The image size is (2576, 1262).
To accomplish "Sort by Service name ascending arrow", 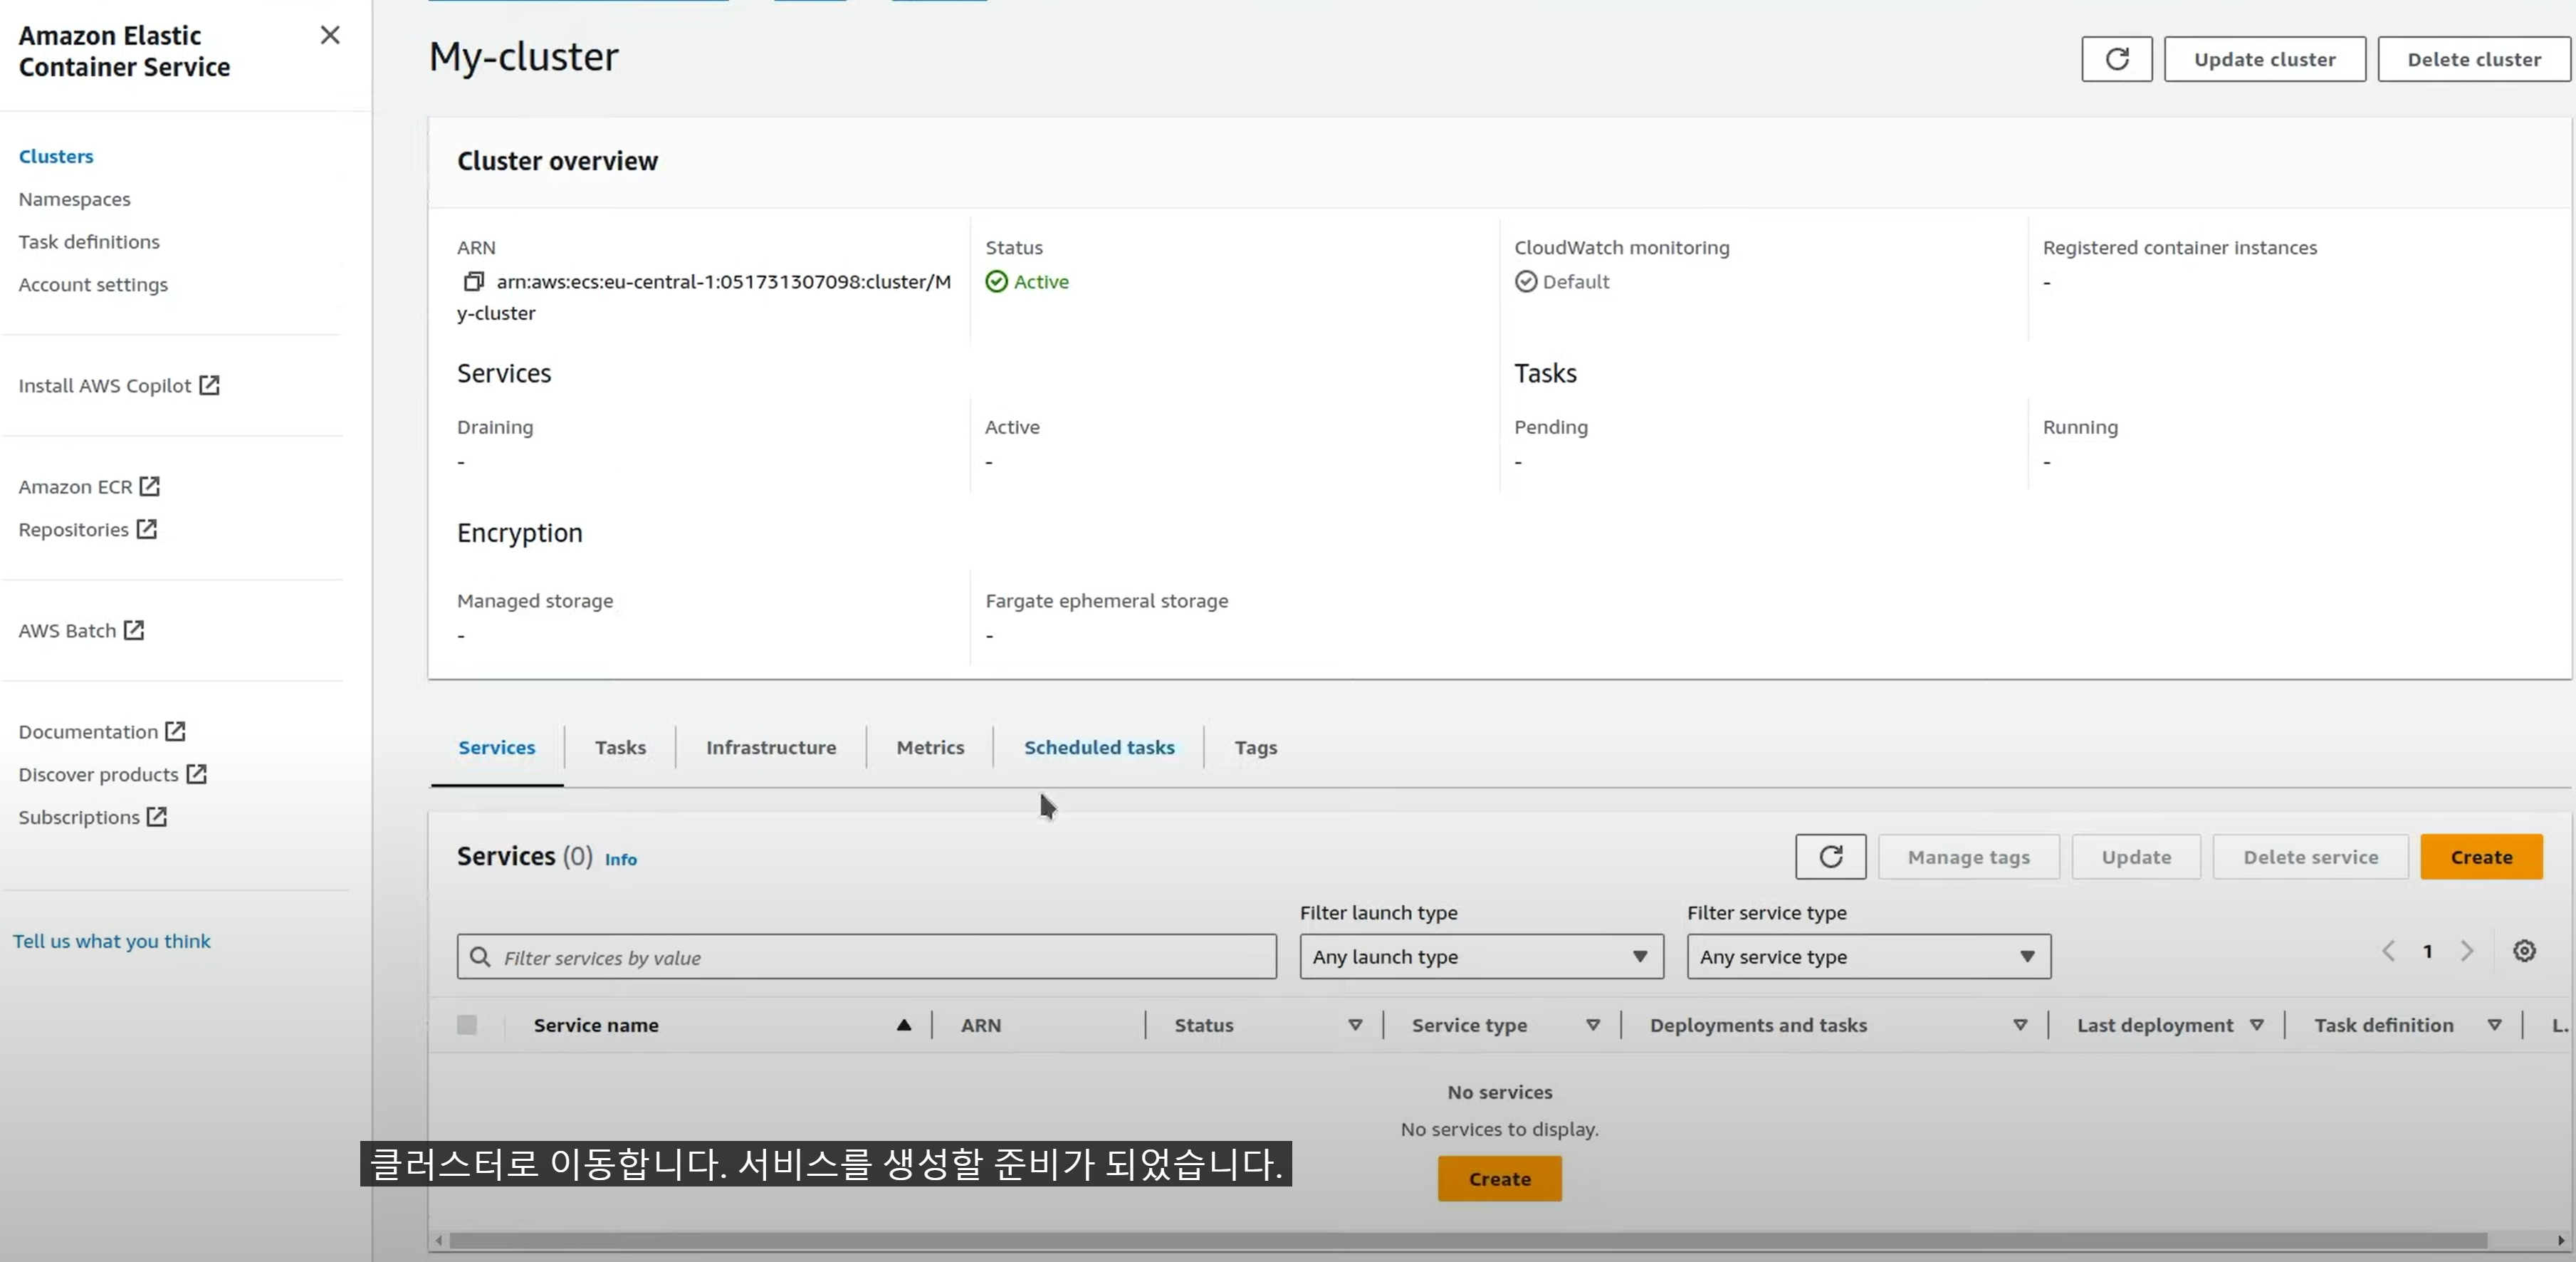I will tap(903, 1025).
